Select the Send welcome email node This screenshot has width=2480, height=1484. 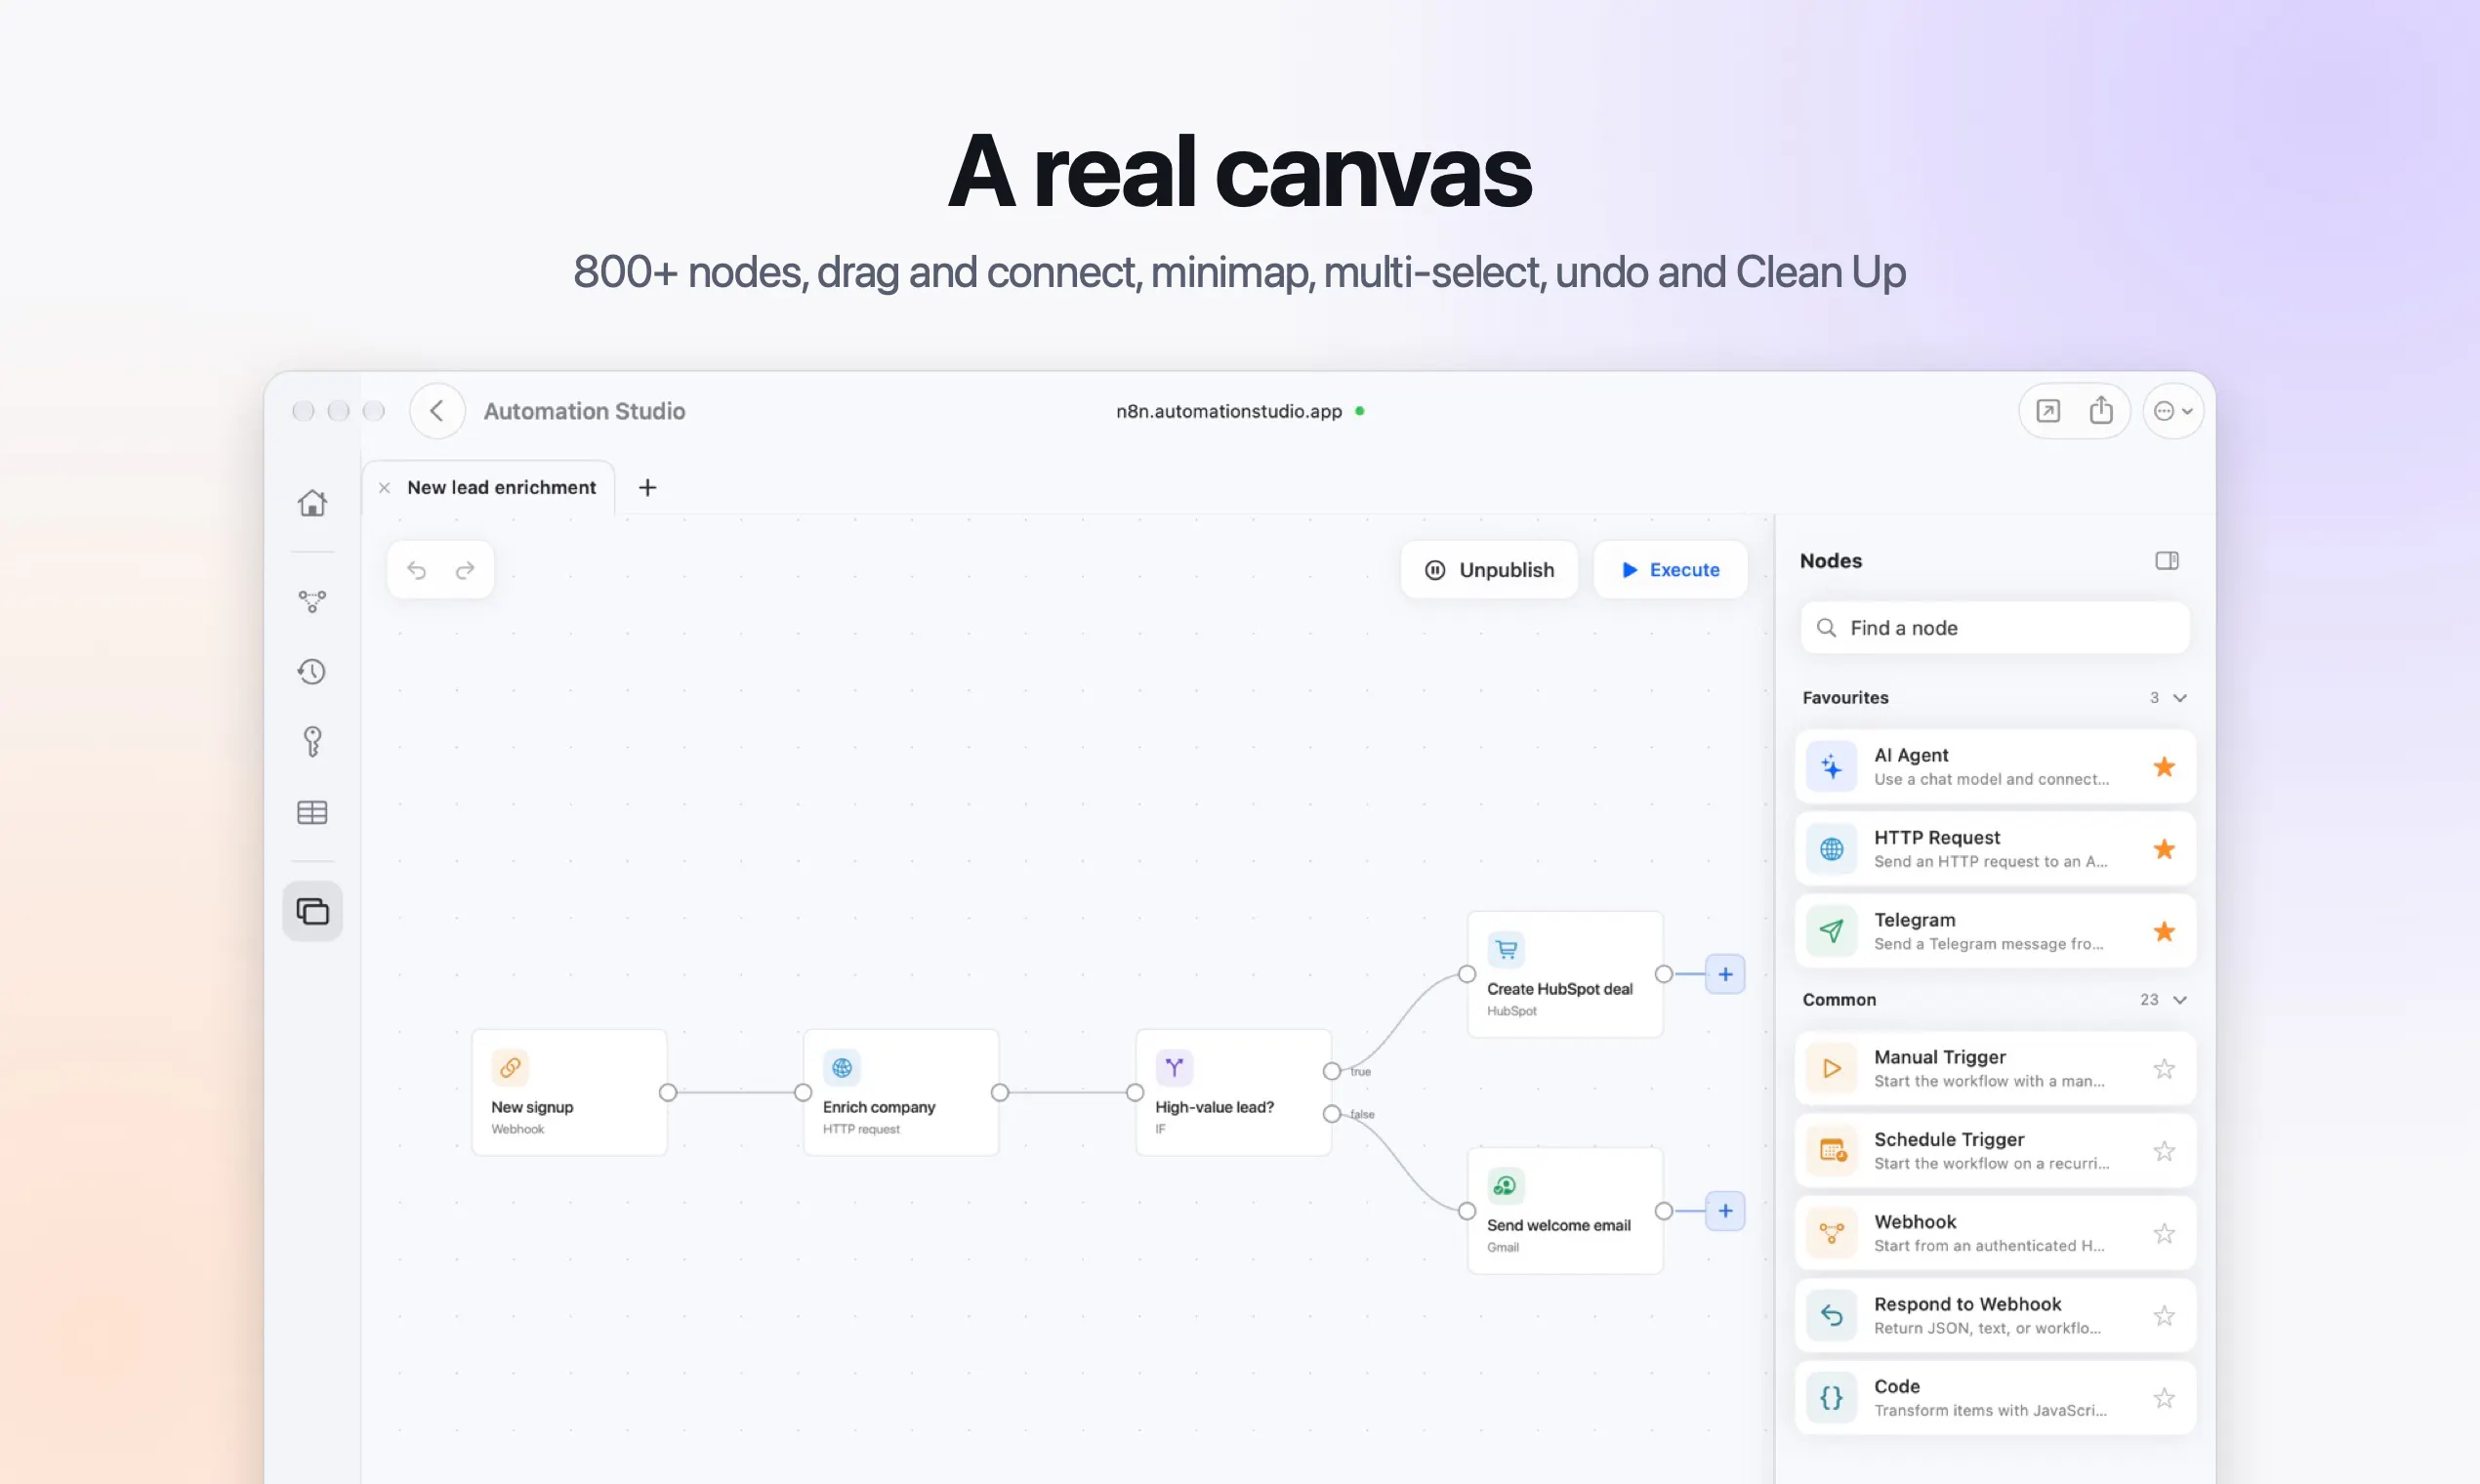(1565, 1211)
